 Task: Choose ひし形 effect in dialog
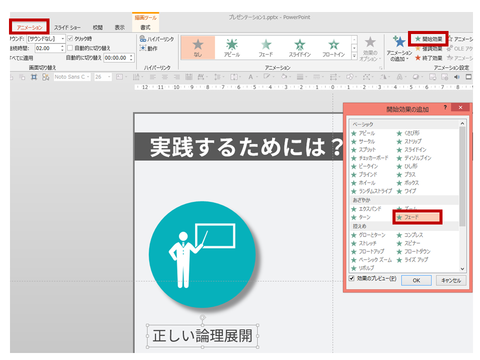[407, 166]
